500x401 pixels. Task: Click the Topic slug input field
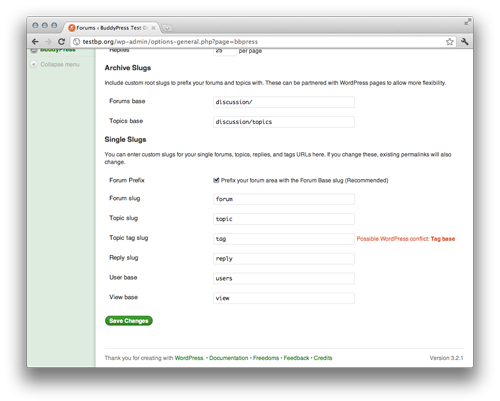point(284,219)
